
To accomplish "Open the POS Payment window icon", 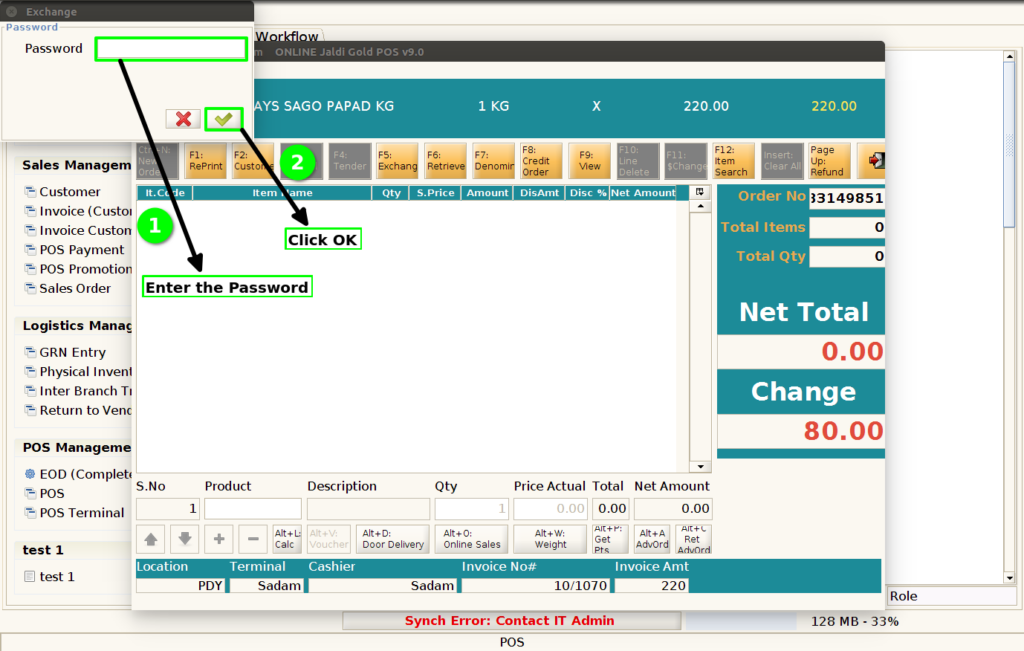I will pos(30,249).
